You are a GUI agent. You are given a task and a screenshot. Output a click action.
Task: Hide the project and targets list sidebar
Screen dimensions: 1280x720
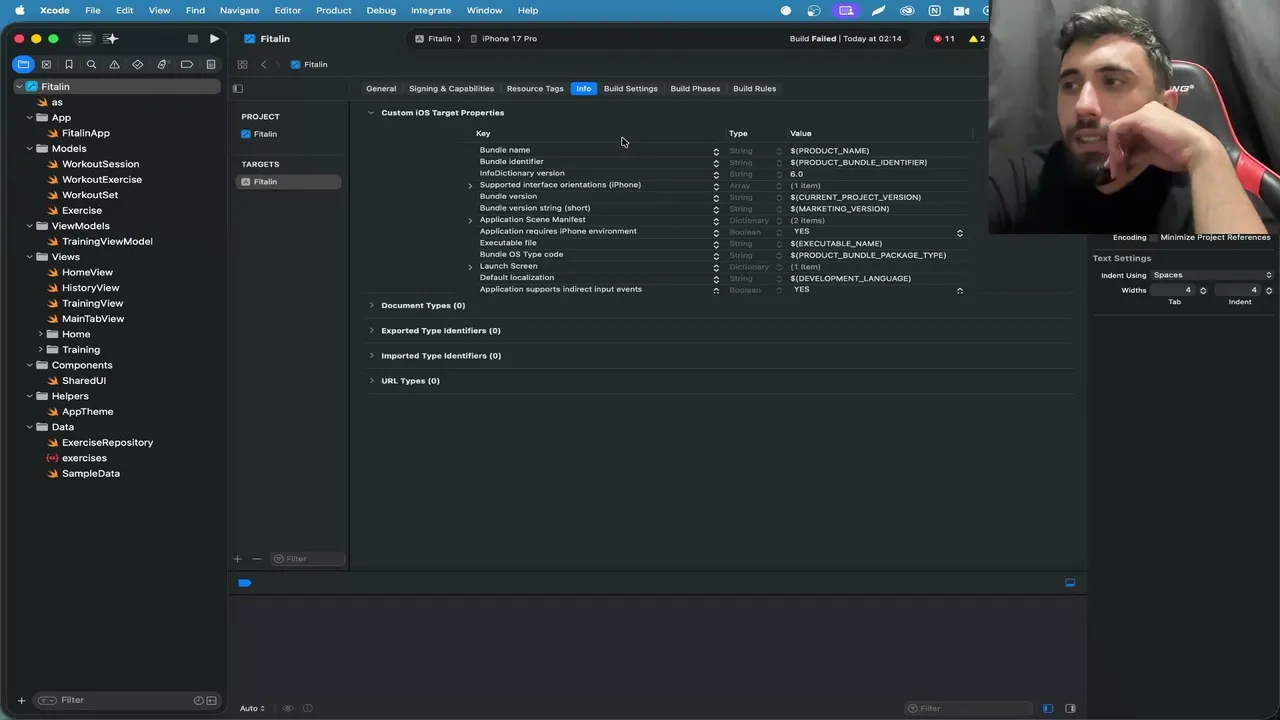(238, 89)
